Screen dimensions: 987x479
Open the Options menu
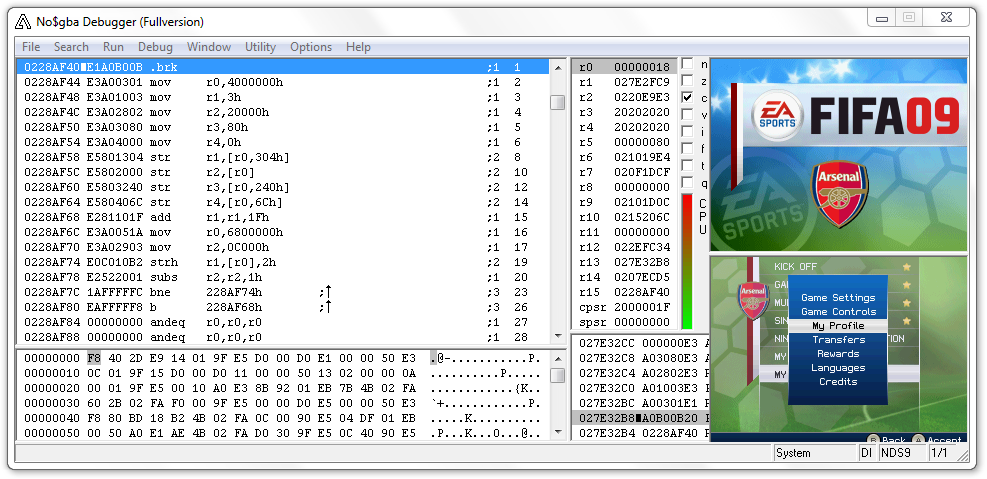311,47
